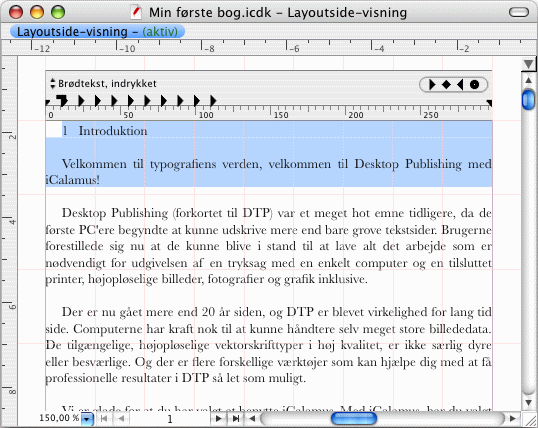Jump to the last page button

(236, 418)
